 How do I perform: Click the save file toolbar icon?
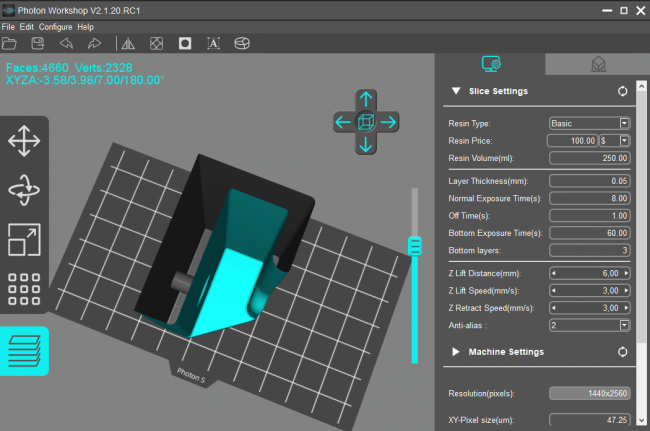point(38,44)
